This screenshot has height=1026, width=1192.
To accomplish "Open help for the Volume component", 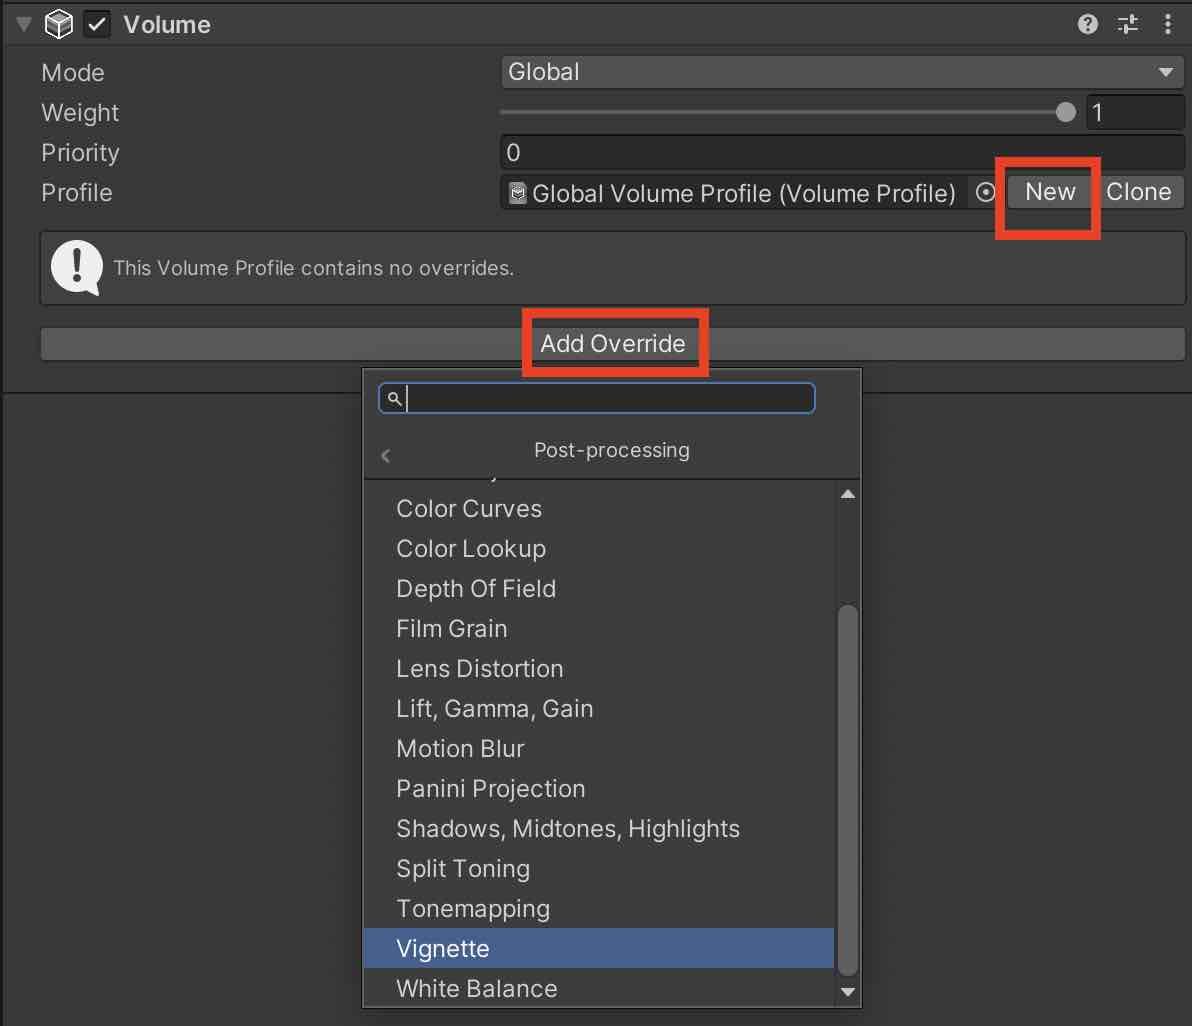I will 1087,24.
